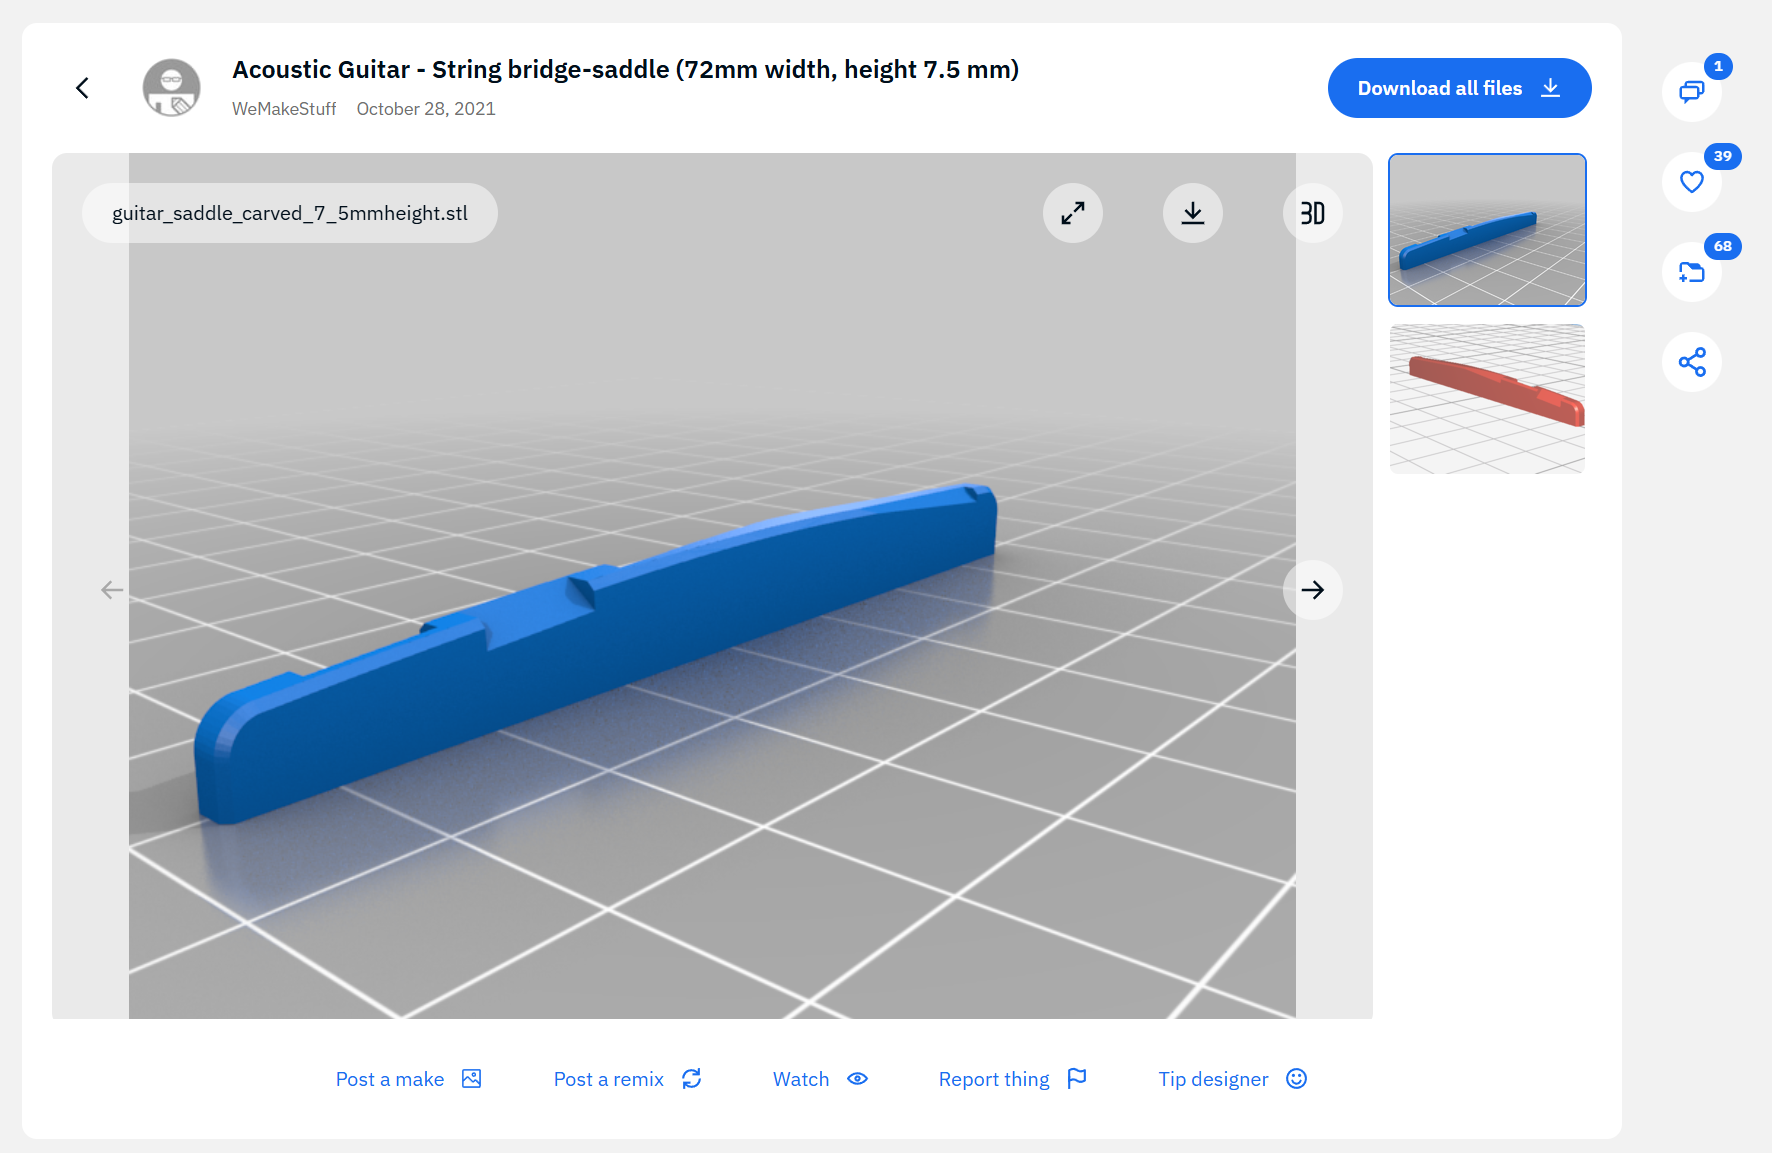Watch this thing
1772x1153 pixels.
(820, 1079)
